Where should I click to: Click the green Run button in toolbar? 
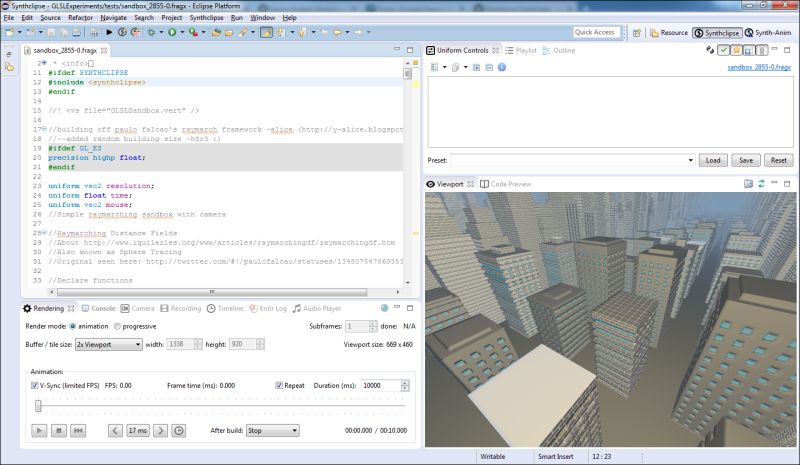(x=172, y=32)
